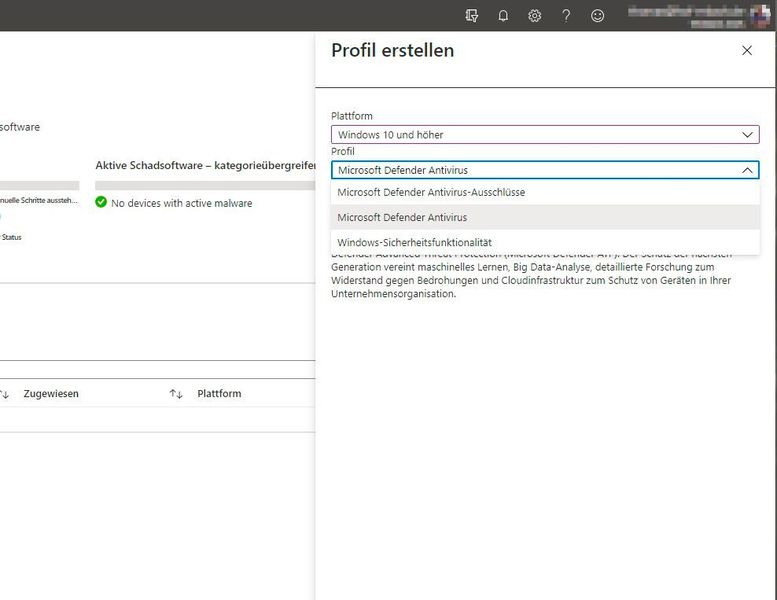Click sort arrows beside Plattform column
The width and height of the screenshot is (777, 600).
click(176, 394)
